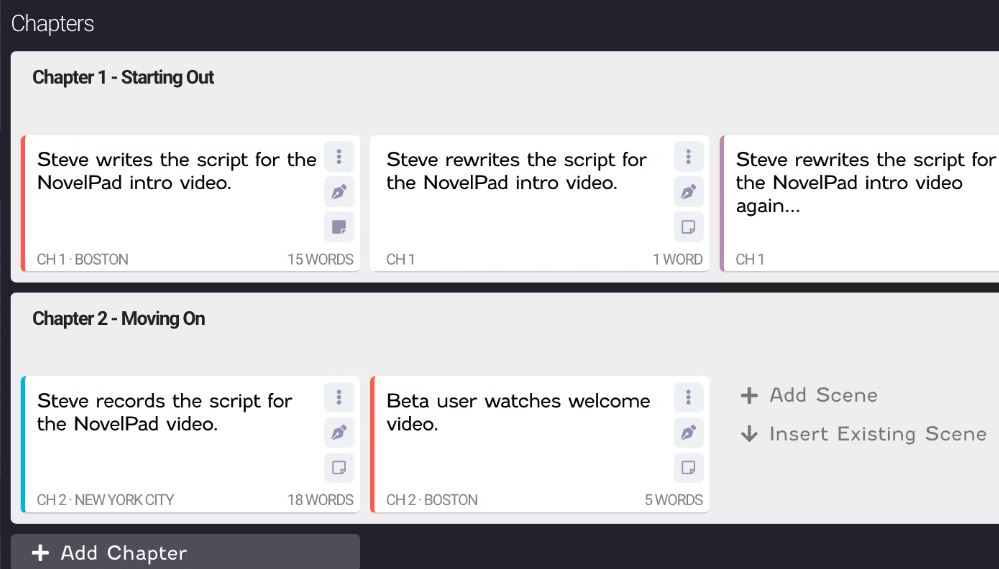The height and width of the screenshot is (569, 999).
Task: Click the Add Chapter button
Action: [x=185, y=553]
